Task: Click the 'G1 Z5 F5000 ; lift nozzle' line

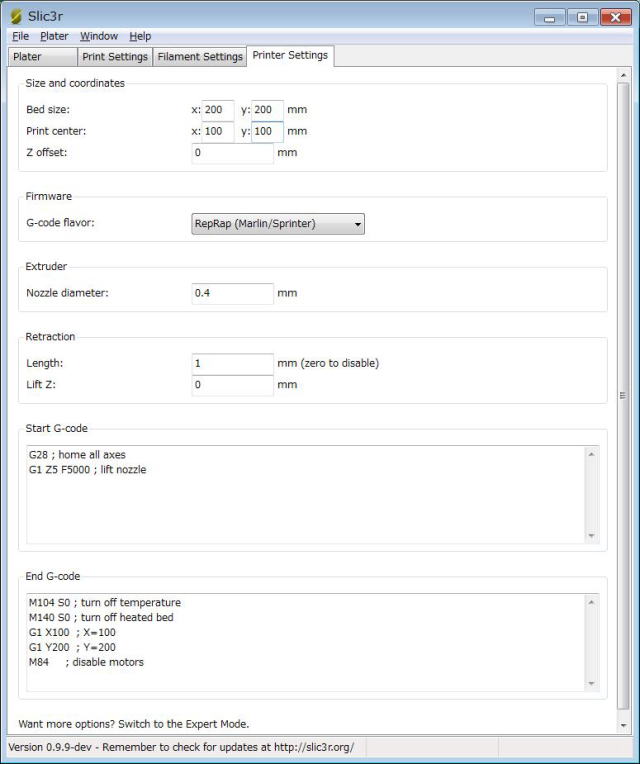Action: point(87,470)
